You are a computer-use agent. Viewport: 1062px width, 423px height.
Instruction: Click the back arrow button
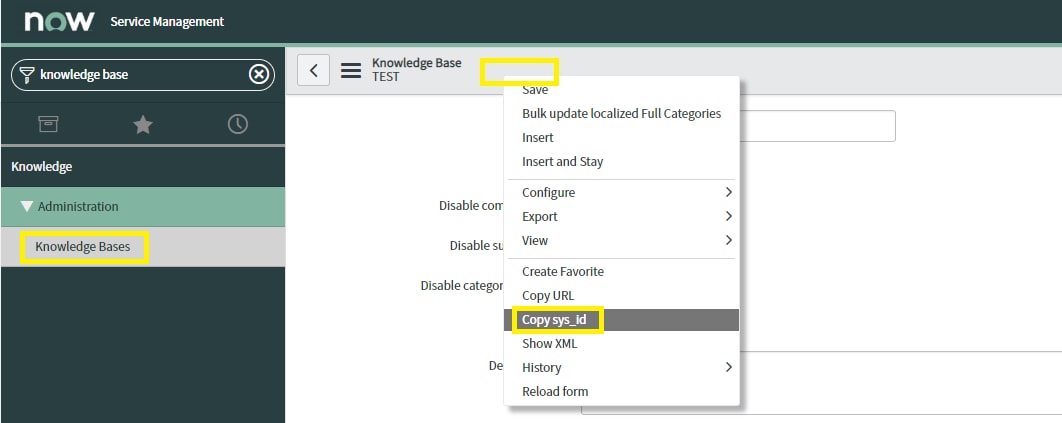coord(314,70)
